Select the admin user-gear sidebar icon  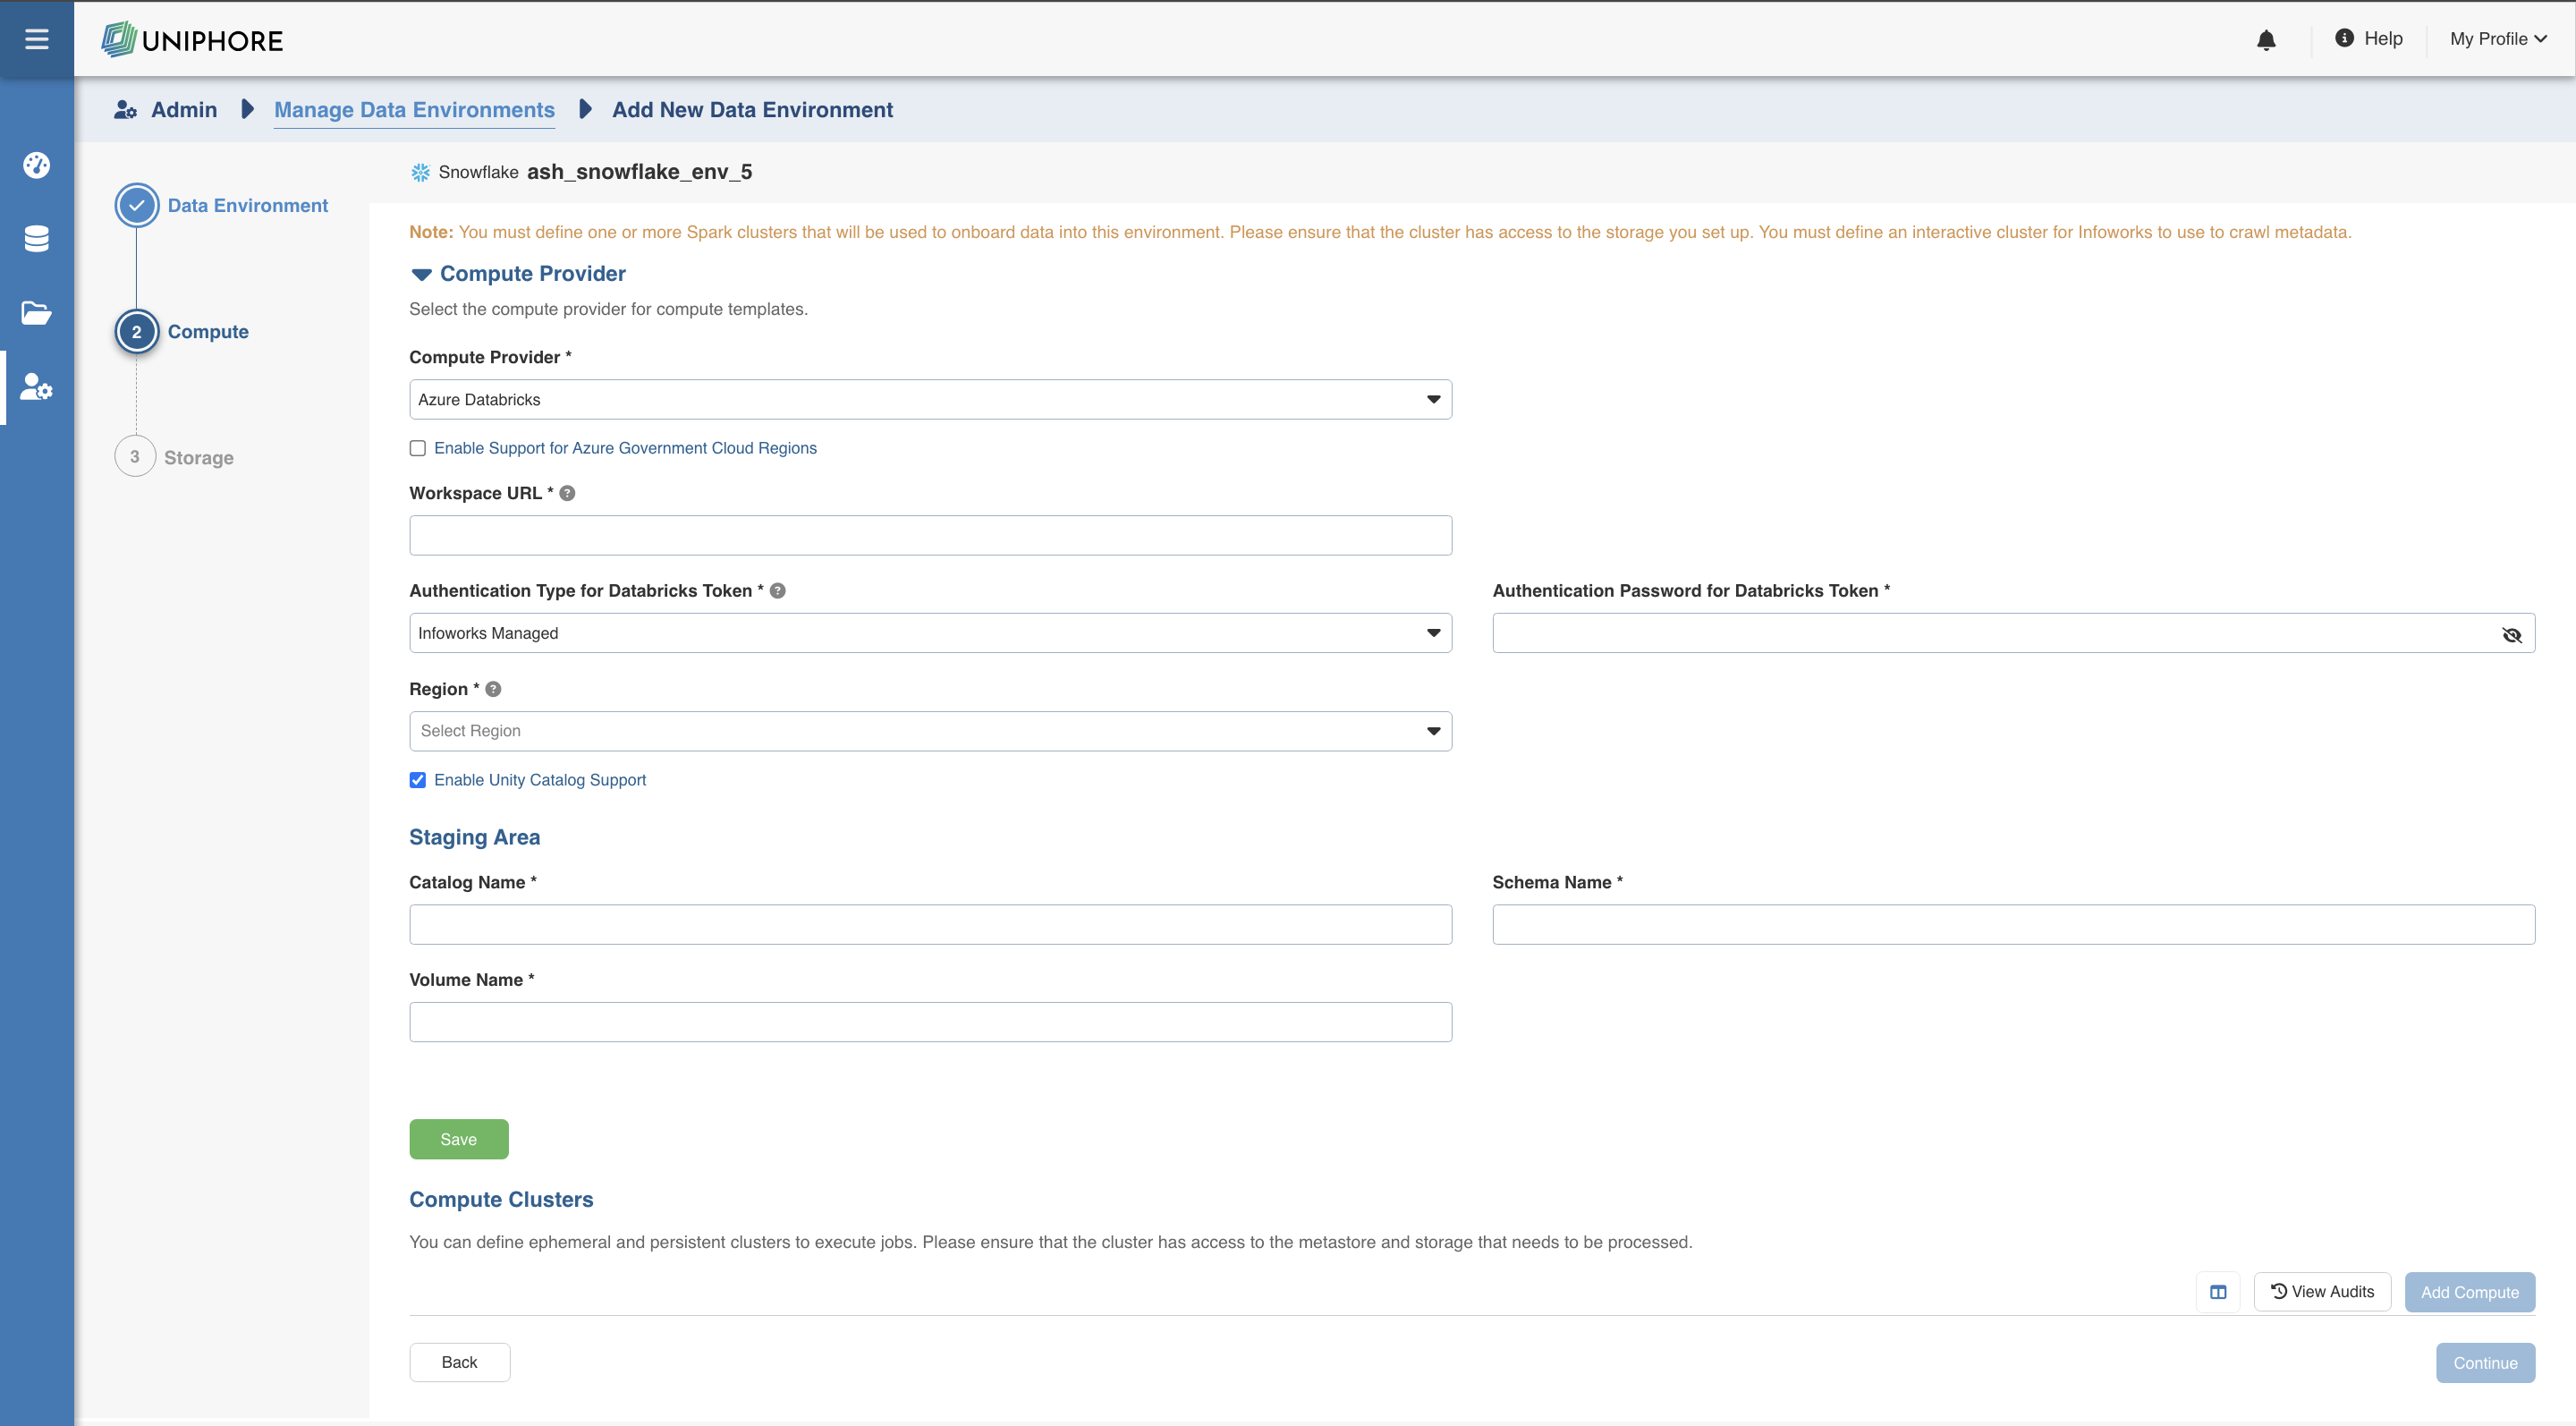pos(37,387)
